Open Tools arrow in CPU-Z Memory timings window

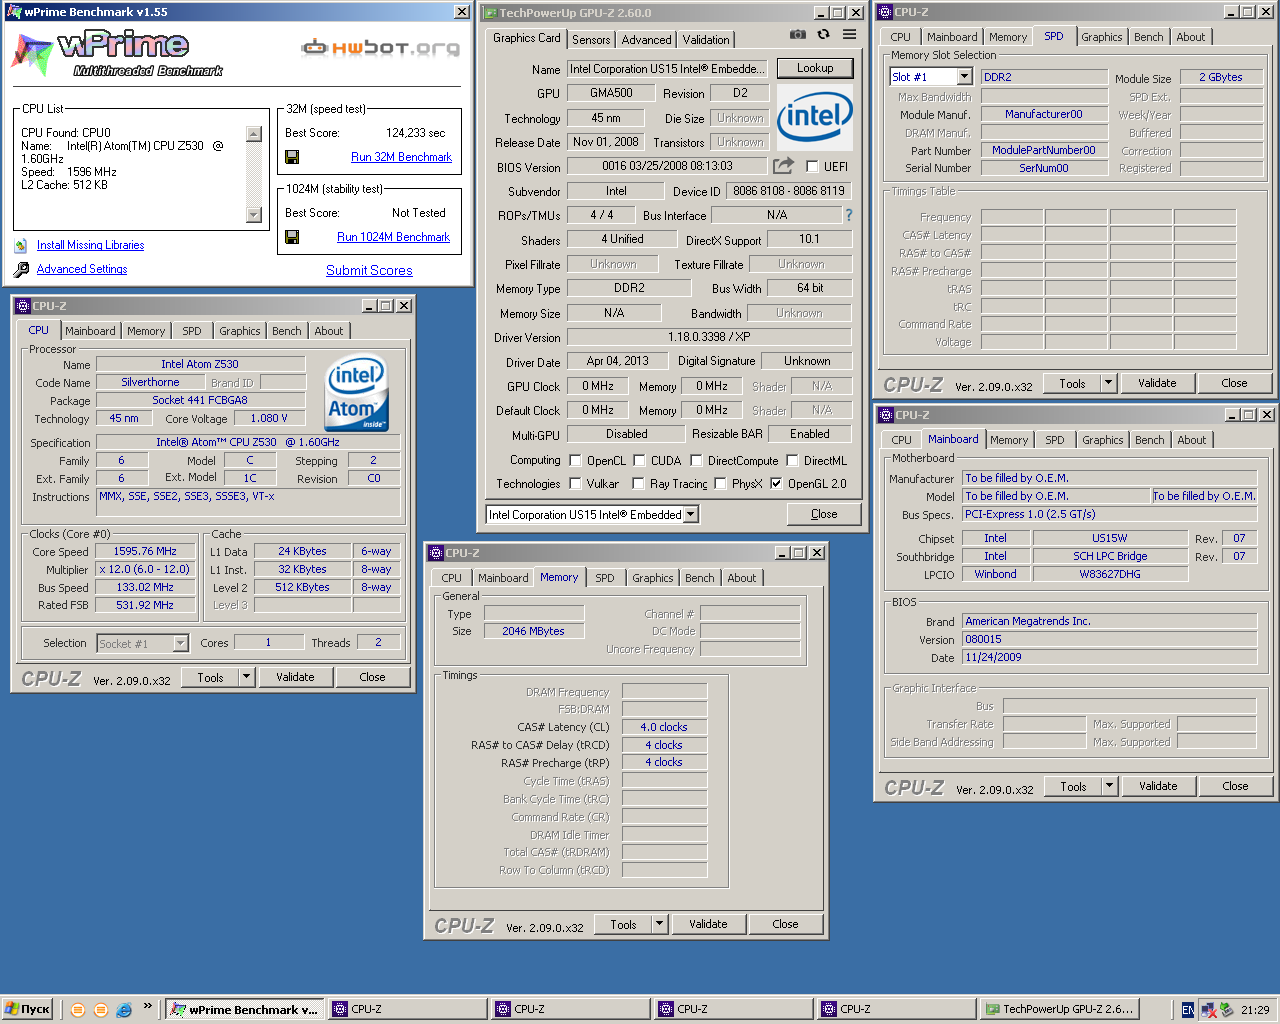click(659, 924)
